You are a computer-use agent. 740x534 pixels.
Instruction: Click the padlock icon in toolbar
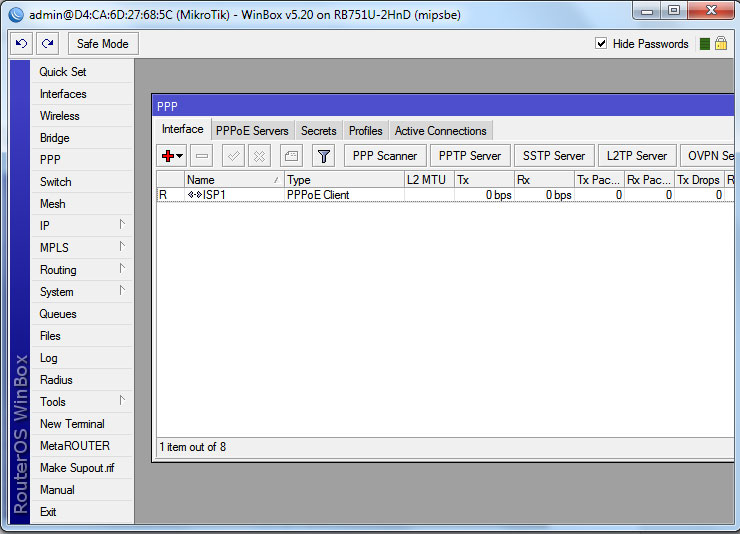click(x=720, y=44)
